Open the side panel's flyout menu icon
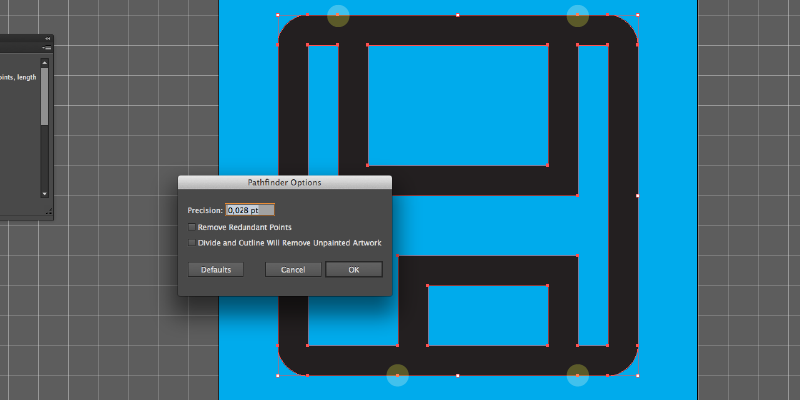 [47, 47]
